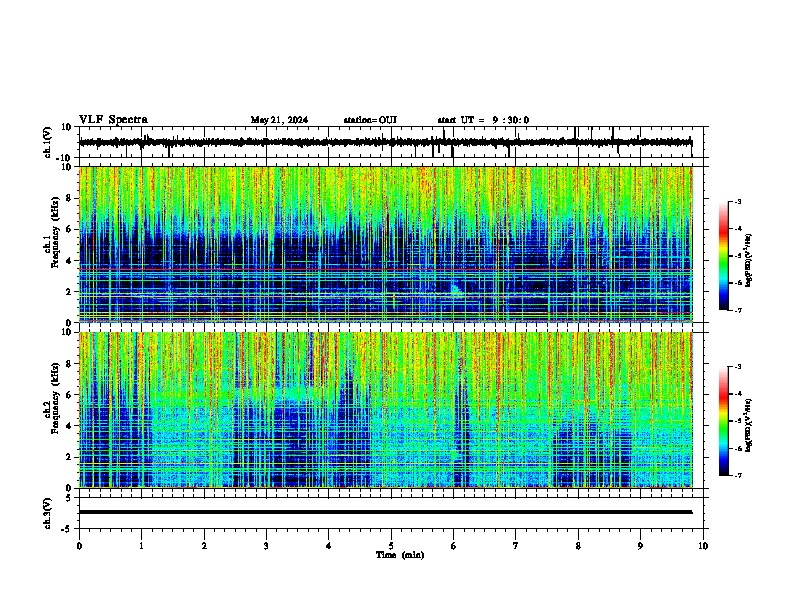The image size is (792, 612).
Task: Click the "station=OUI" label
Action: [370, 120]
